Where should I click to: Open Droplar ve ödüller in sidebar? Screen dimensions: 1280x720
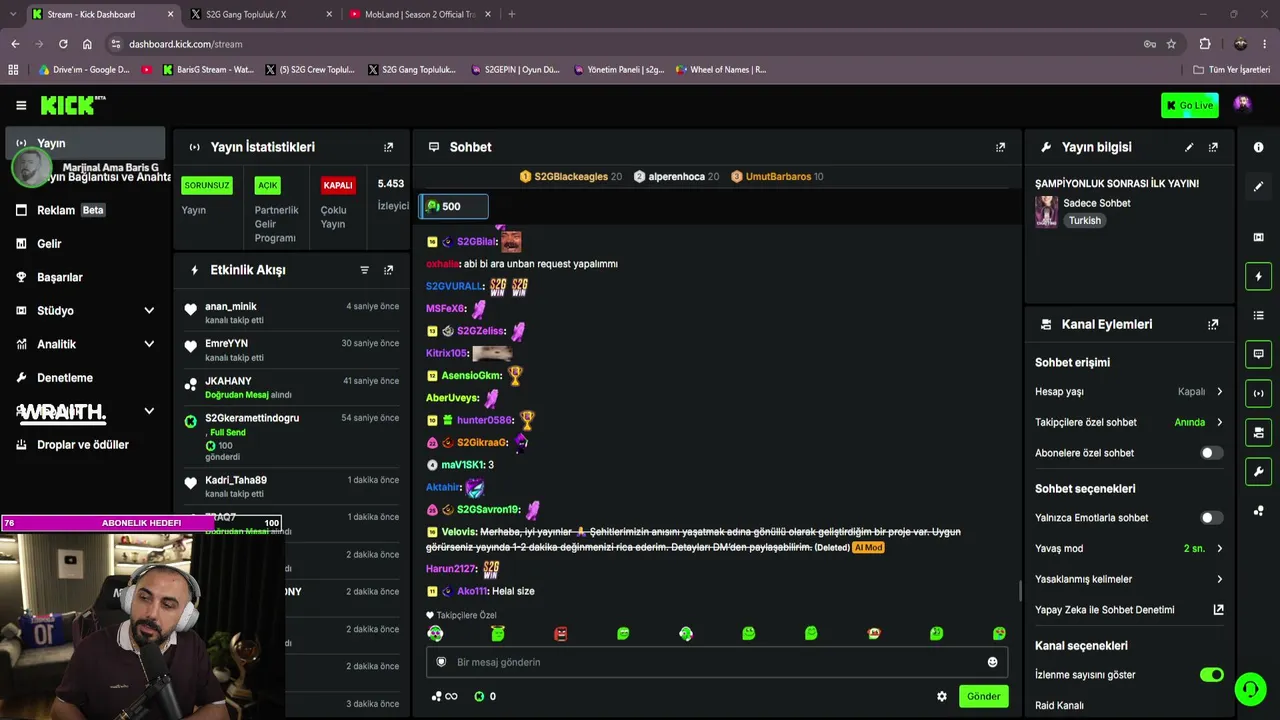click(x=85, y=445)
